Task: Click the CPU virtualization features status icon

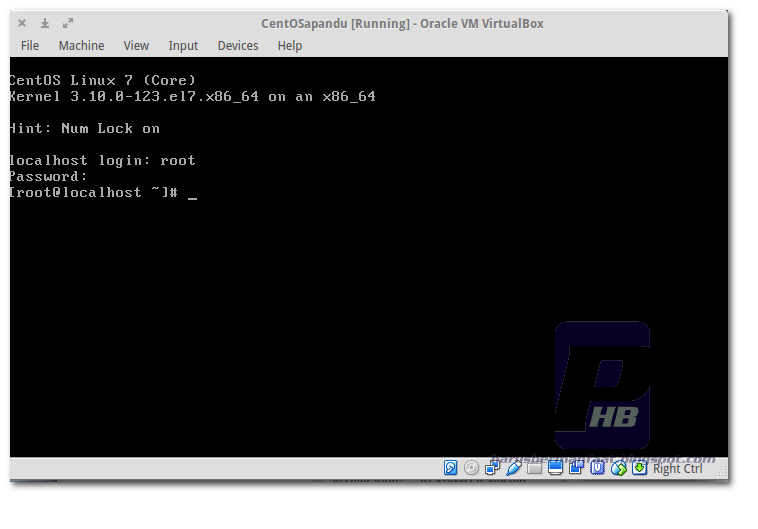Action: [x=598, y=468]
